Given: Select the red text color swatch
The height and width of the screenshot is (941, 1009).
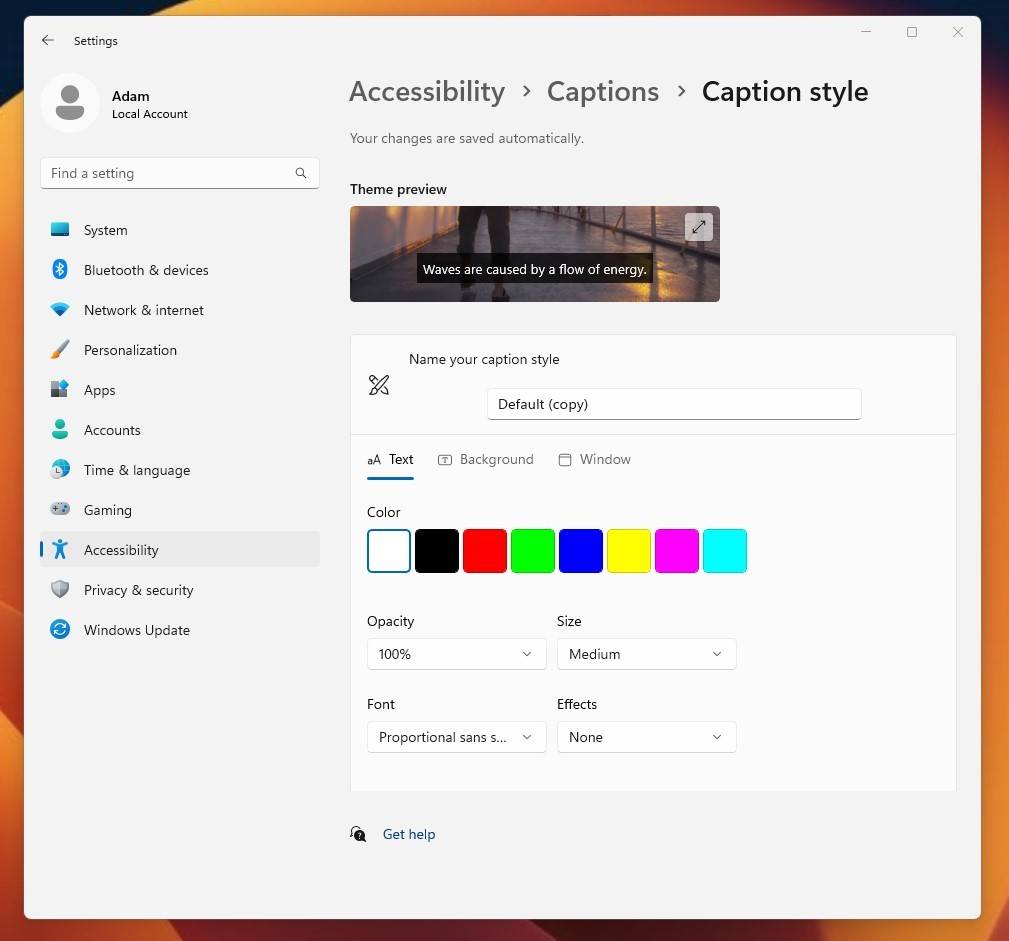Looking at the screenshot, I should pos(484,550).
